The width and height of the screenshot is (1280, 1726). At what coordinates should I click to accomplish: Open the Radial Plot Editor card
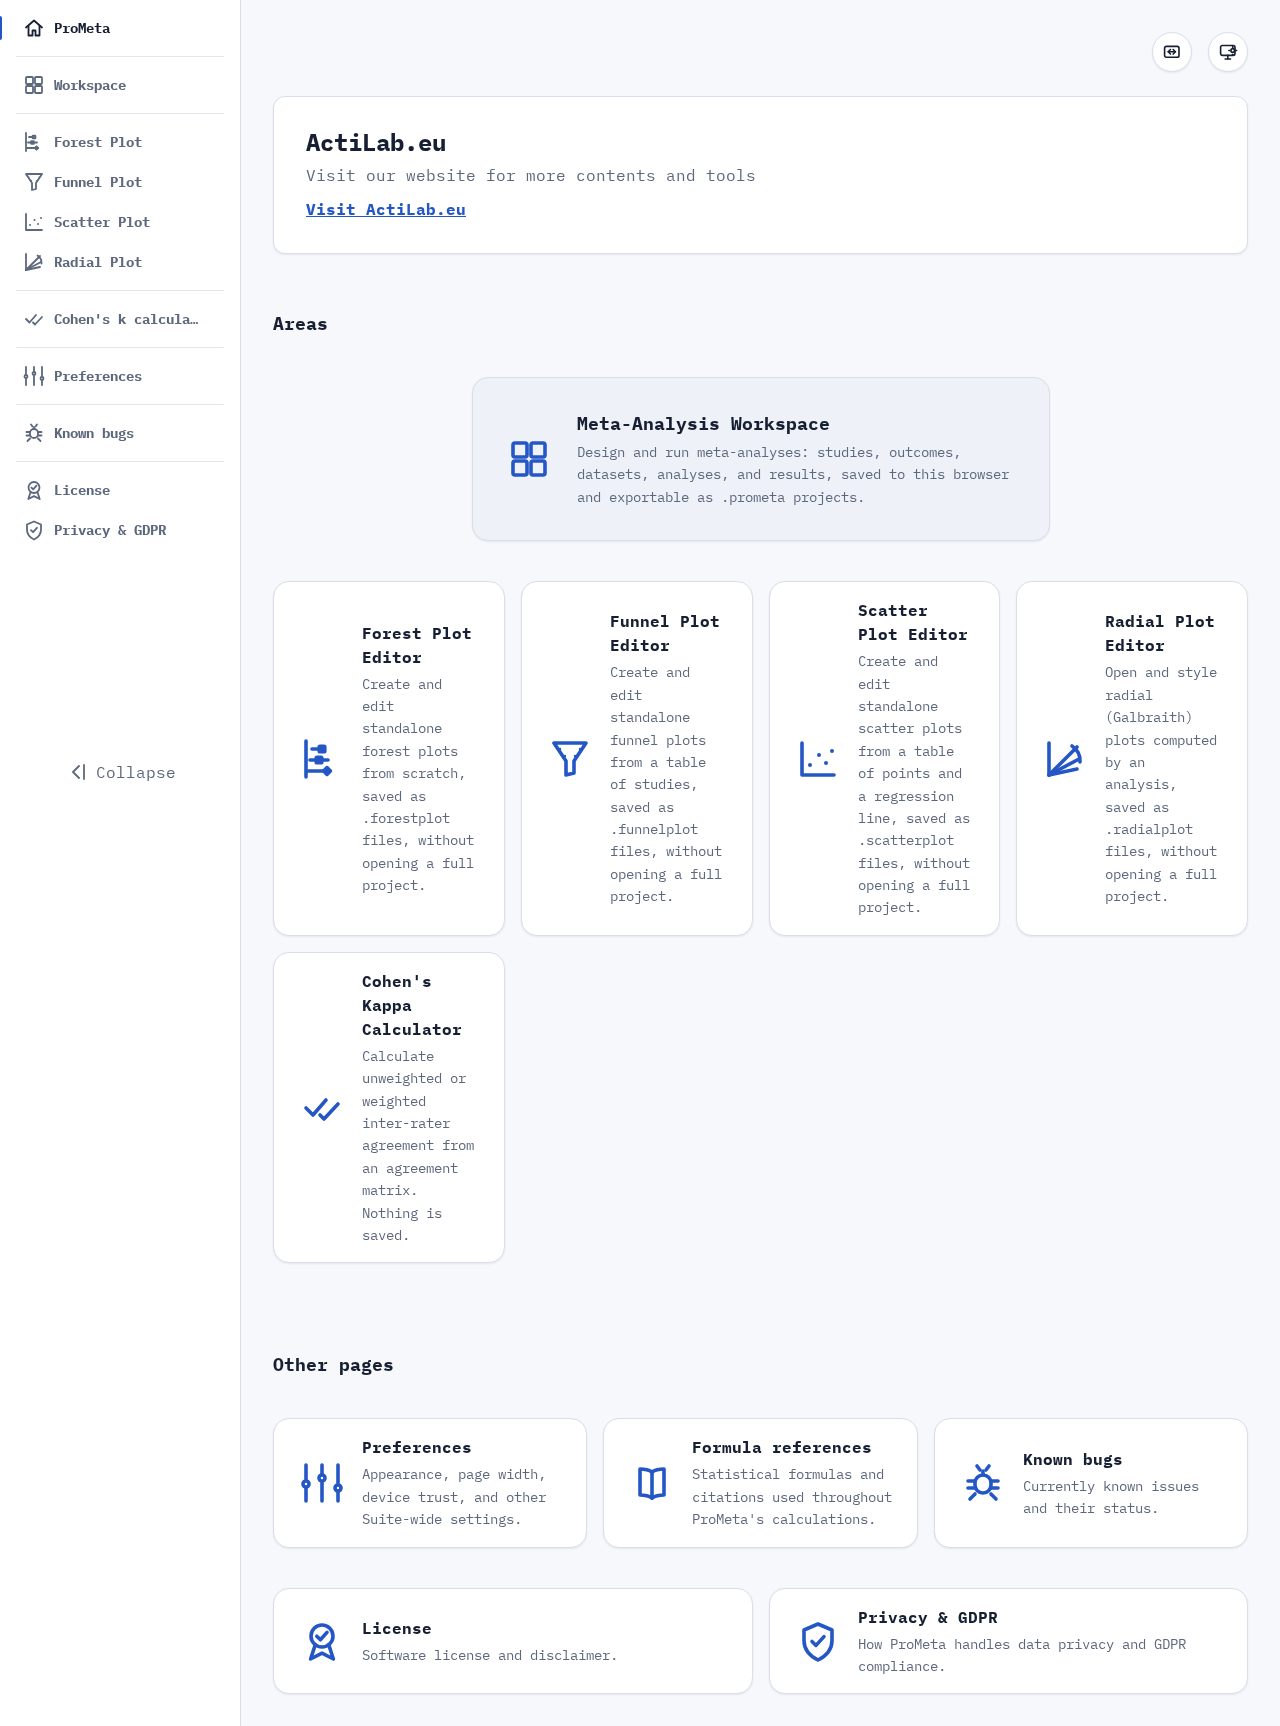point(1132,758)
